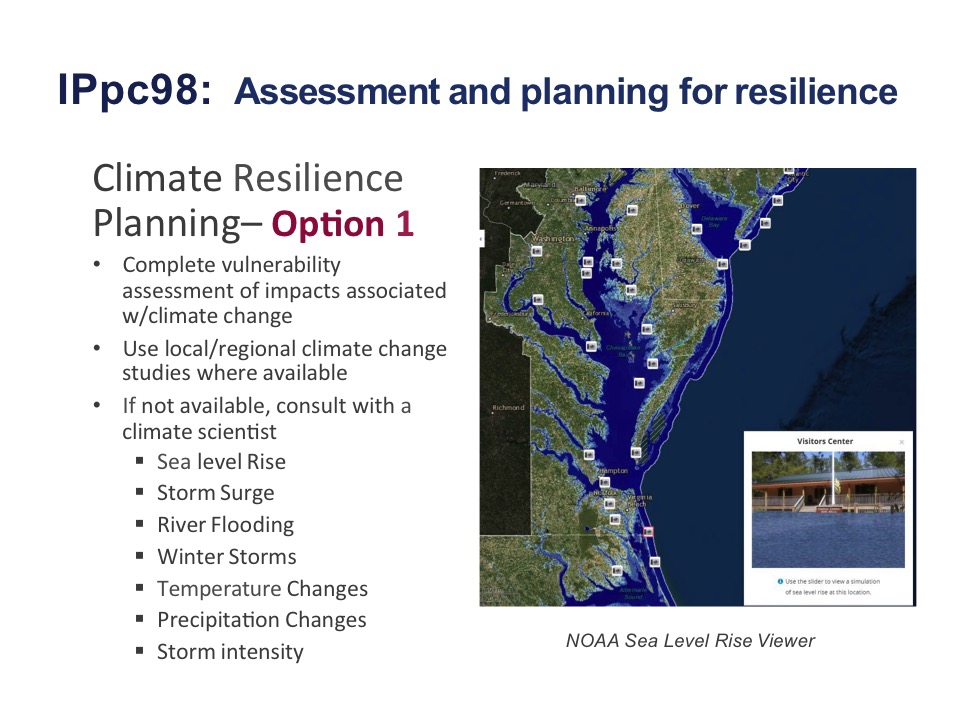The width and height of the screenshot is (960, 720).
Task: Select the Storm intensity bullet item
Action: point(229,652)
